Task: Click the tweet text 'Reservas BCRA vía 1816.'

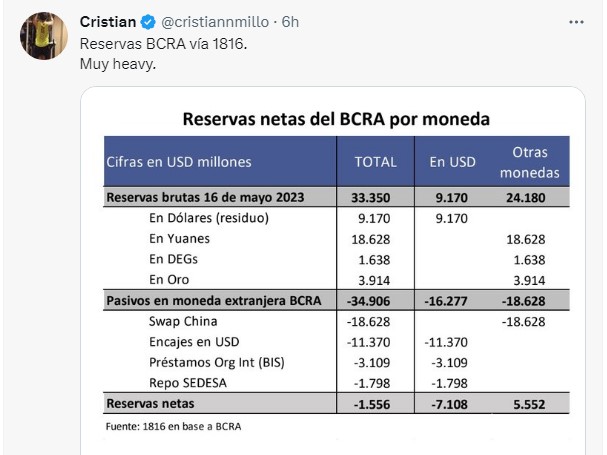Action: (x=163, y=44)
